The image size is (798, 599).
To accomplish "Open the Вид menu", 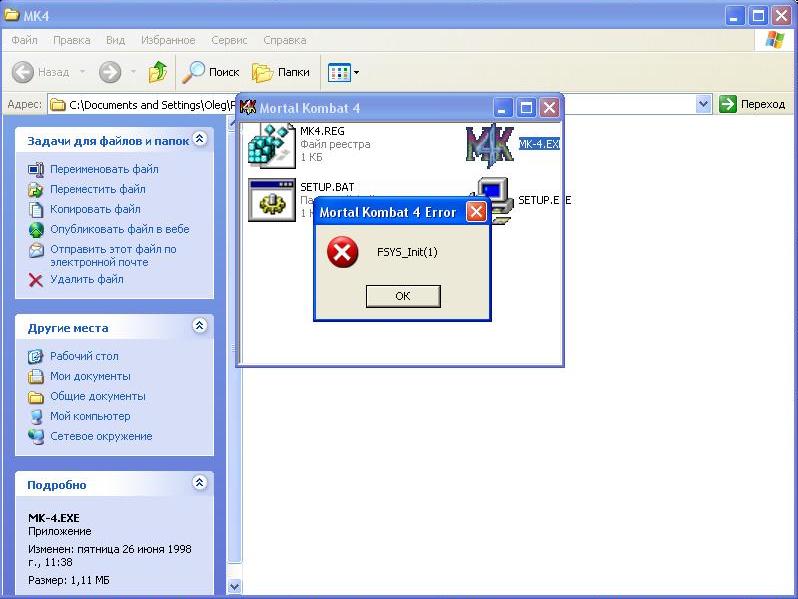I will pyautogui.click(x=116, y=40).
